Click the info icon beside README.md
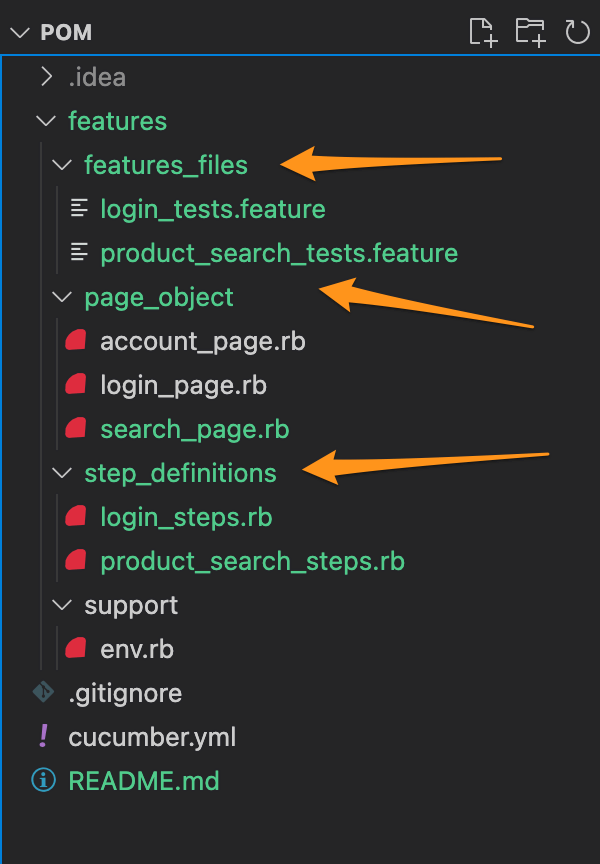Image resolution: width=600 pixels, height=864 pixels. point(44,781)
